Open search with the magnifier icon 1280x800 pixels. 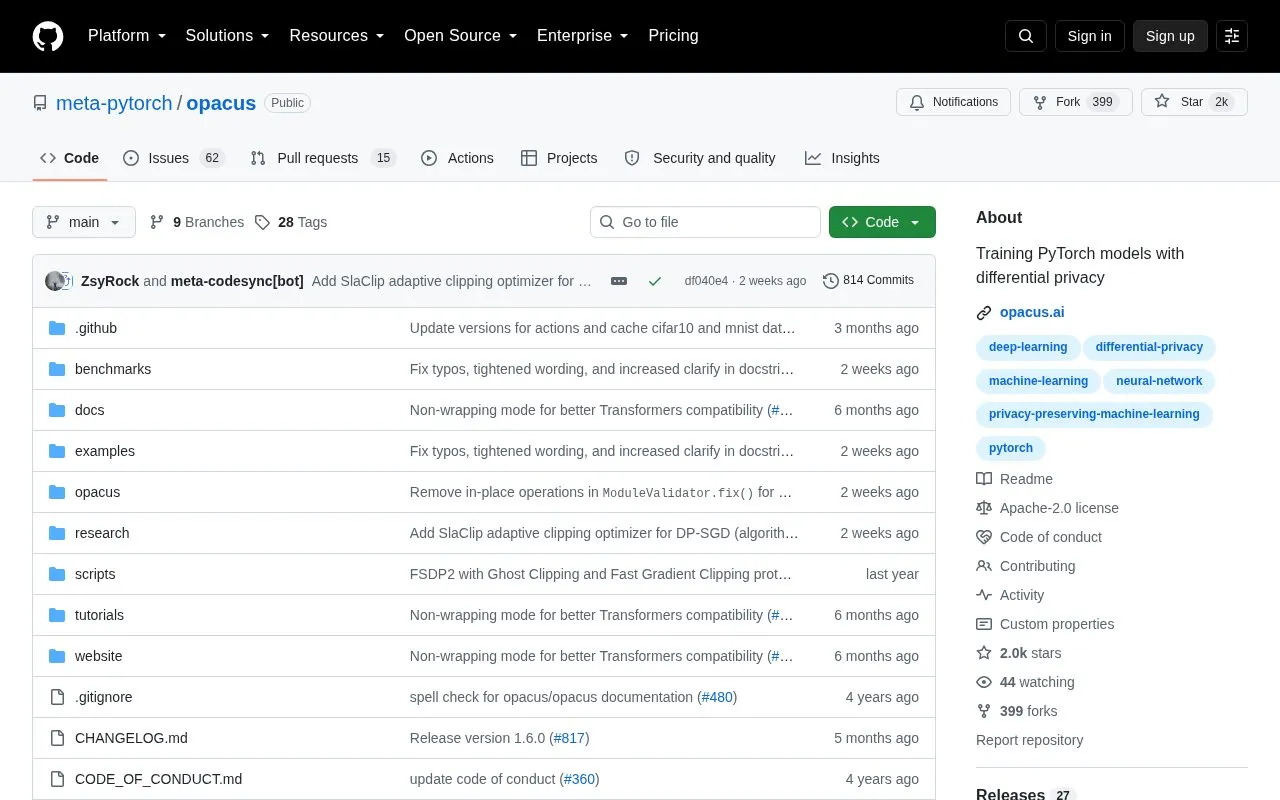pyautogui.click(x=1026, y=36)
